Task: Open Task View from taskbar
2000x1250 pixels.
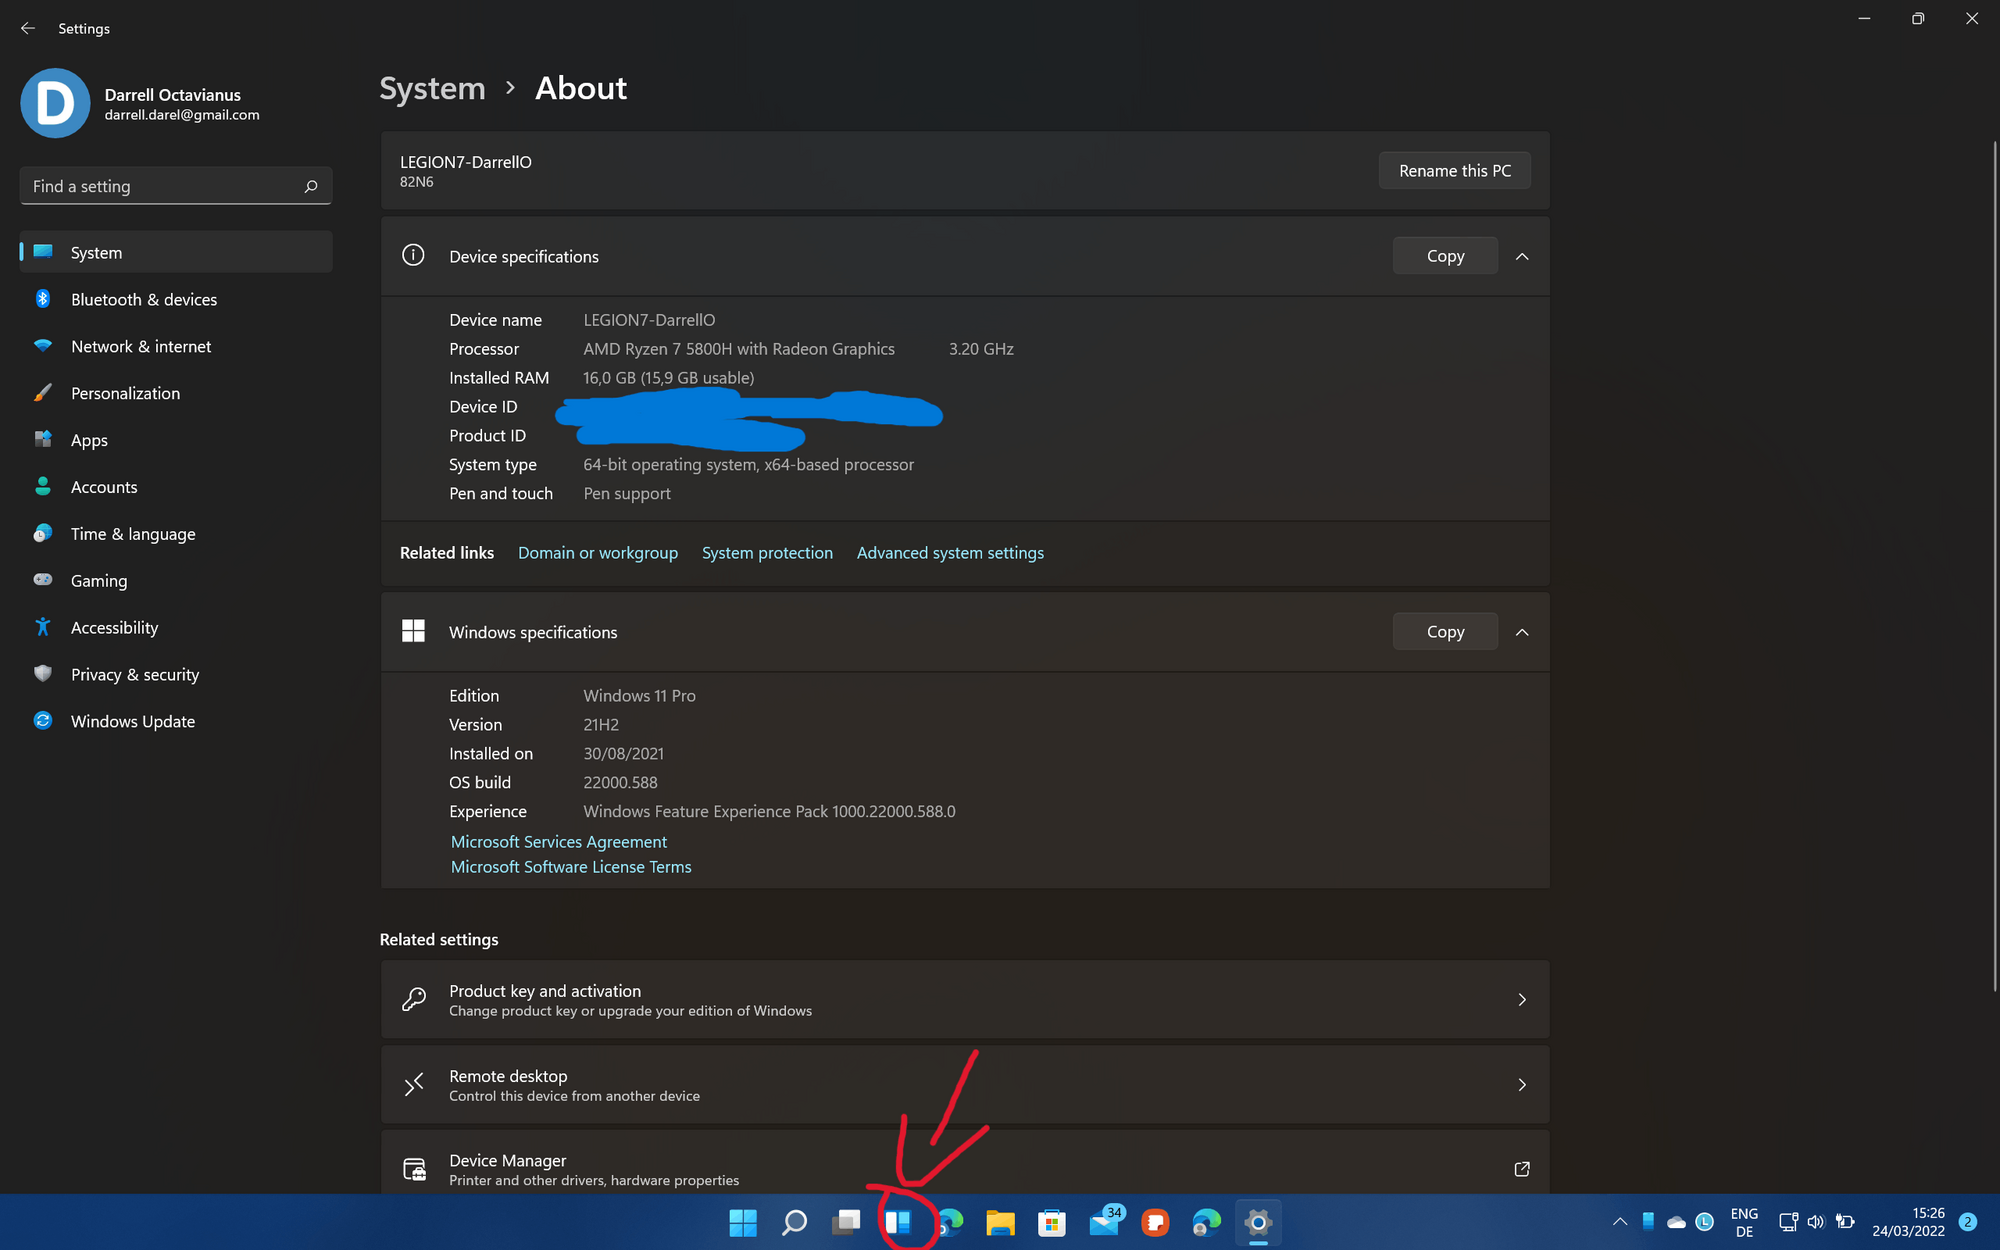Action: coord(847,1222)
